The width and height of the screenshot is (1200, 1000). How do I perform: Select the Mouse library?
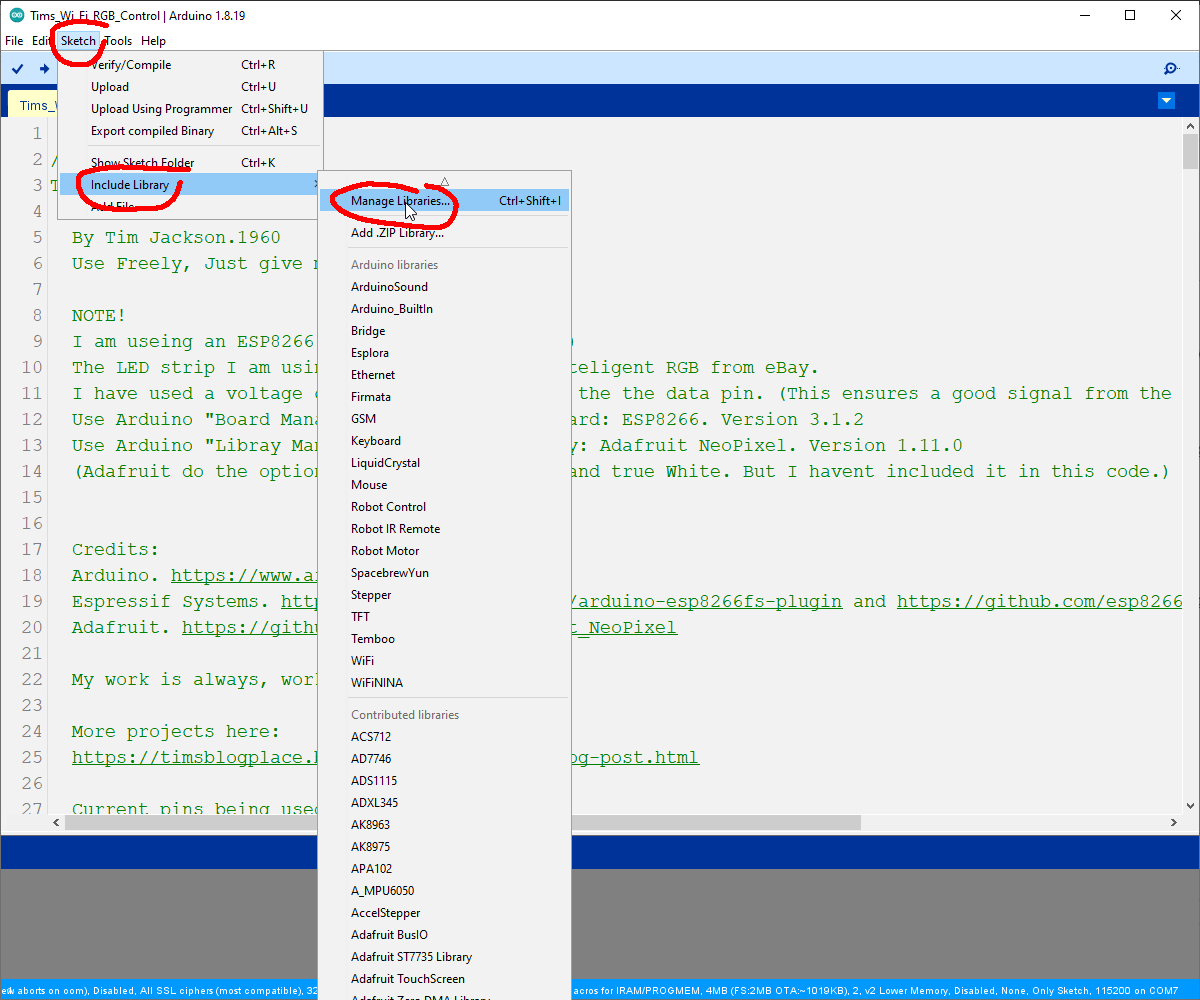click(x=444, y=485)
